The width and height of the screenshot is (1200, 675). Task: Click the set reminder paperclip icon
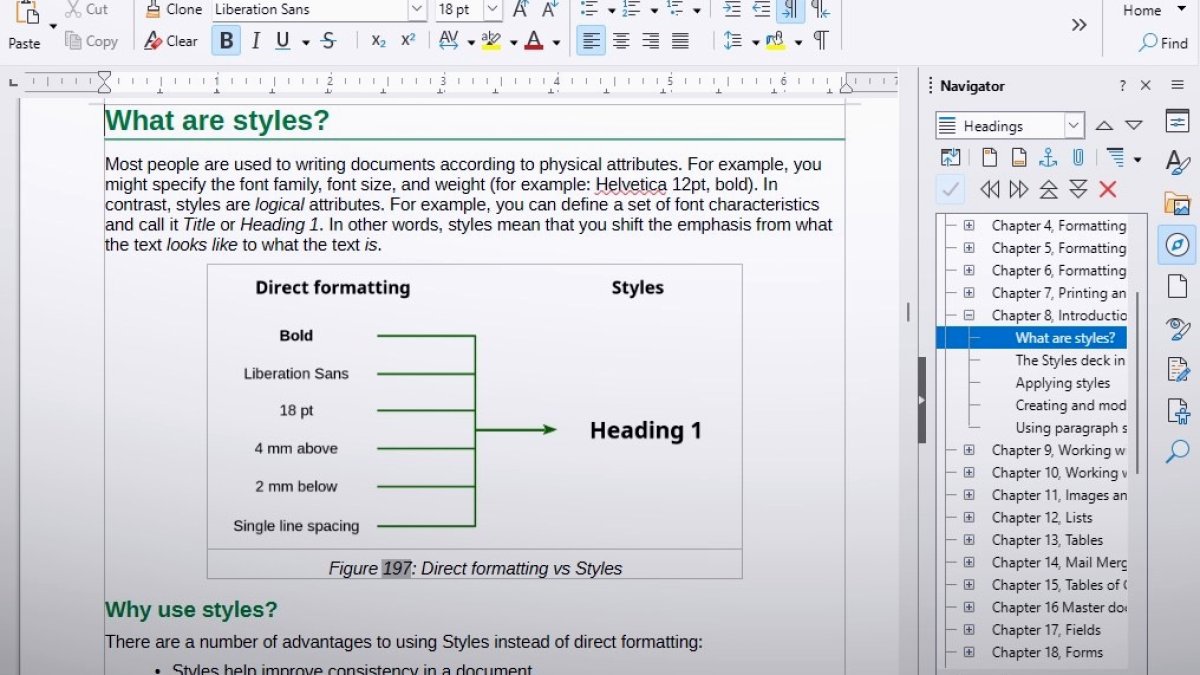pos(1078,157)
